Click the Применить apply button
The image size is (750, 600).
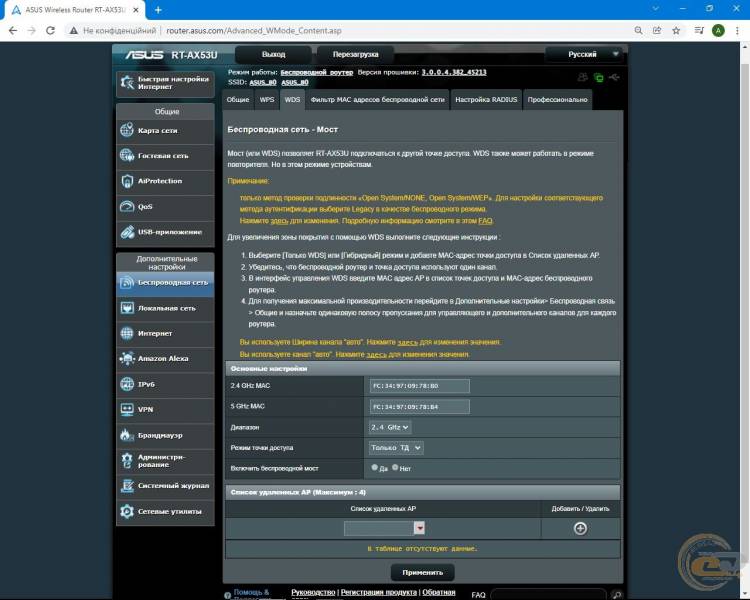422,572
